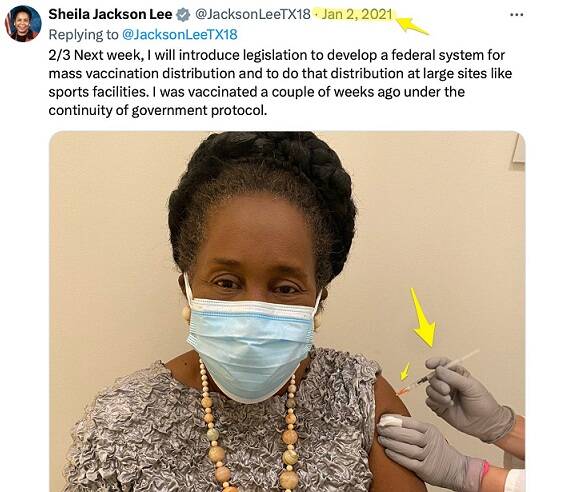The width and height of the screenshot is (573, 492).
Task: Open the @JacksonLeeTX18 handle in the header
Action: (x=253, y=14)
